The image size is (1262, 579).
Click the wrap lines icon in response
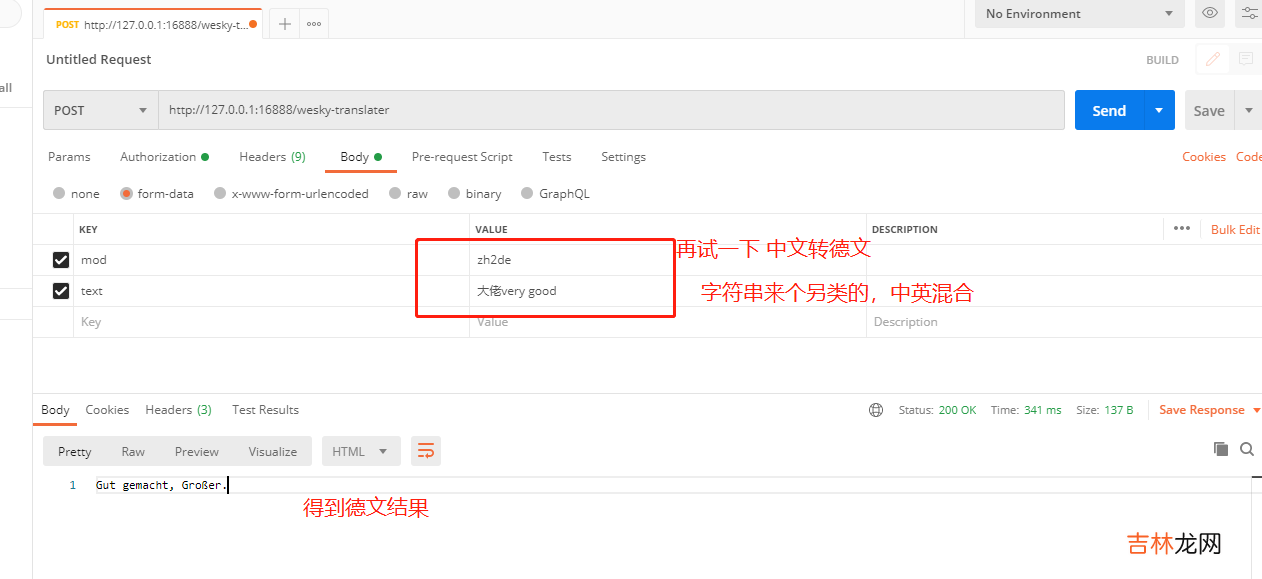tap(426, 451)
